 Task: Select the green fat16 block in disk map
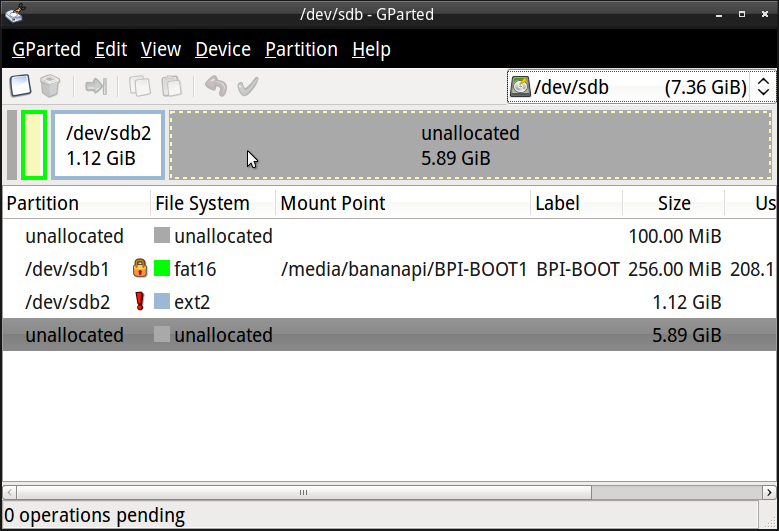[x=34, y=145]
